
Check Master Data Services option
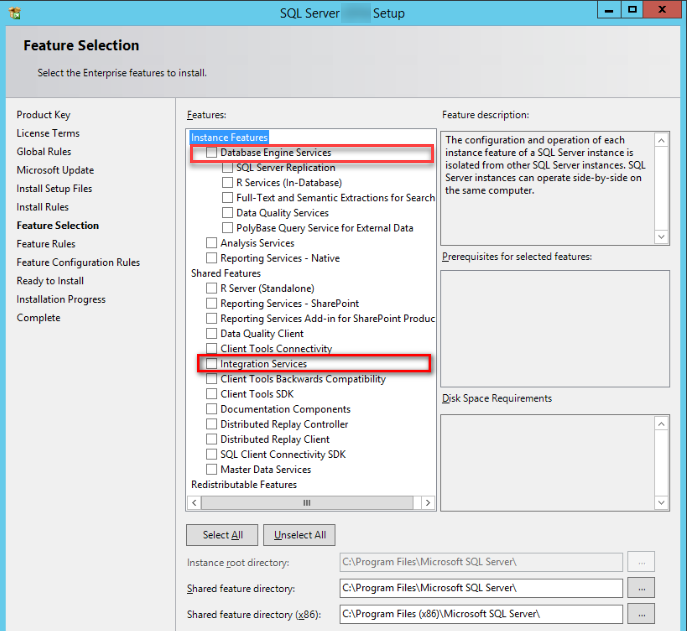pyautogui.click(x=211, y=469)
